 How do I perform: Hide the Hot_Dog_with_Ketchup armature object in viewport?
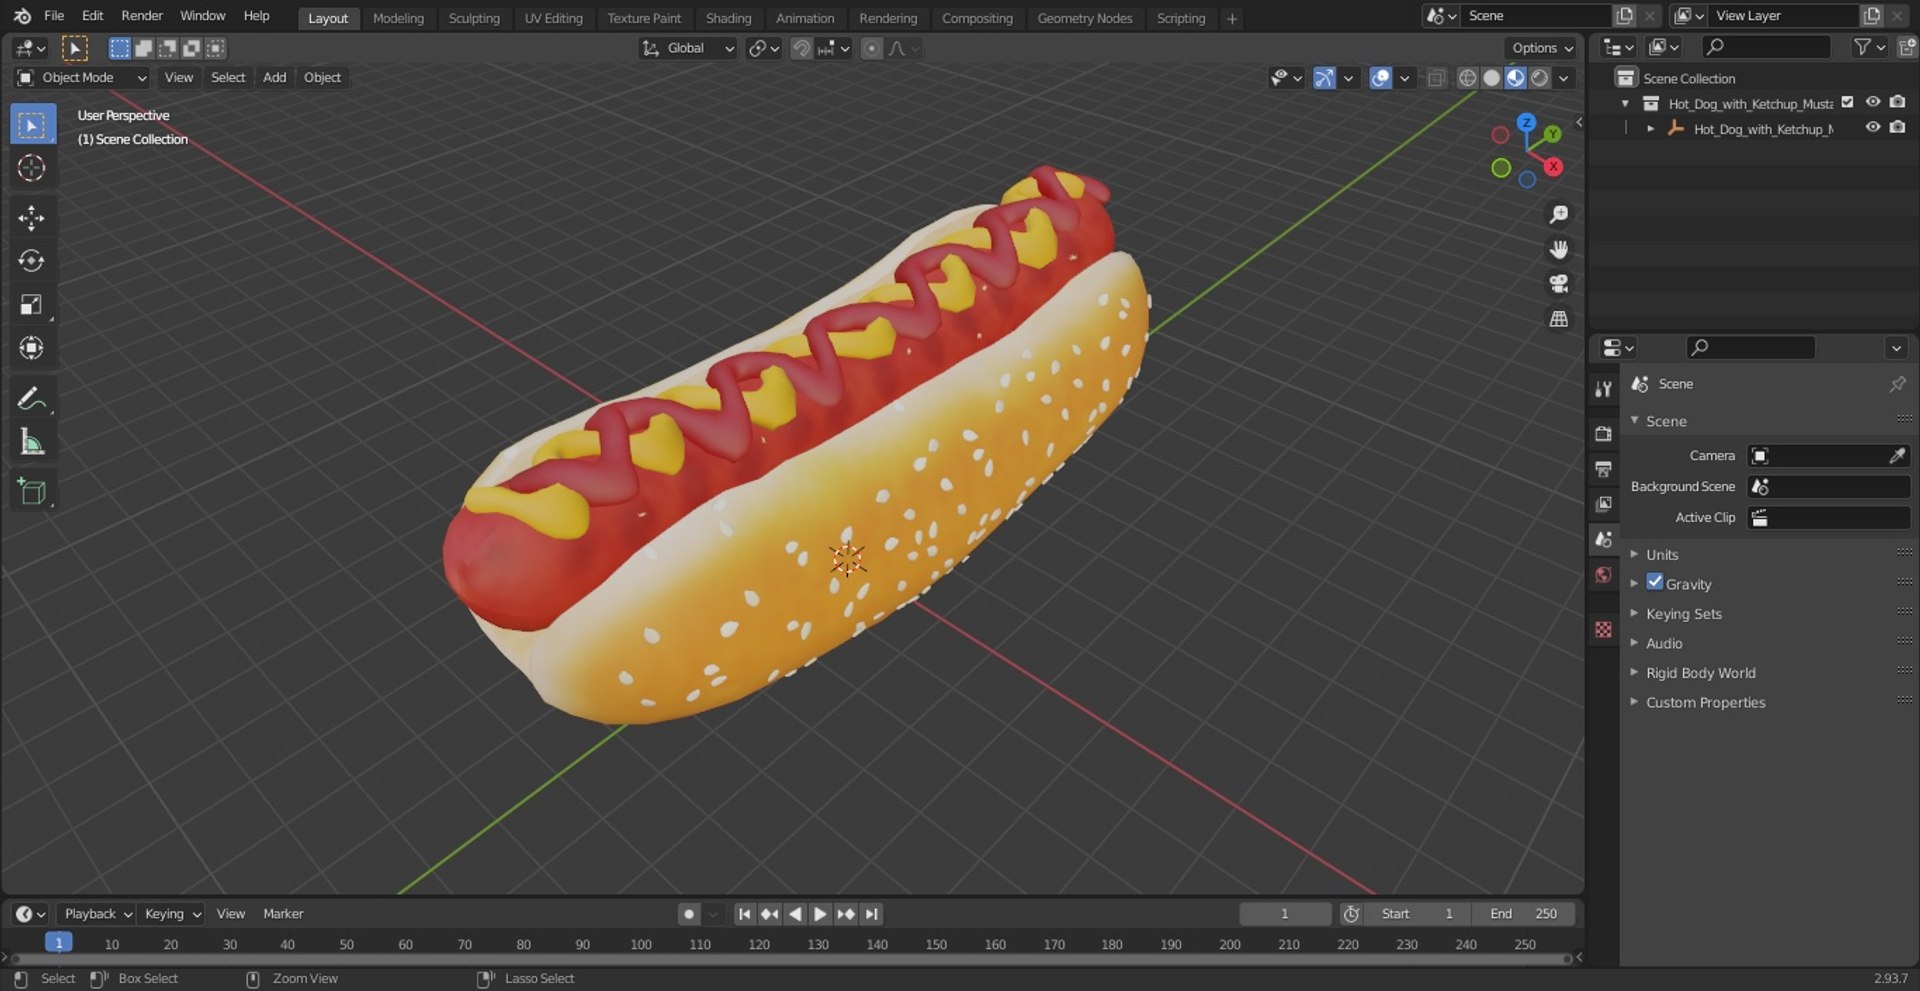tap(1873, 128)
